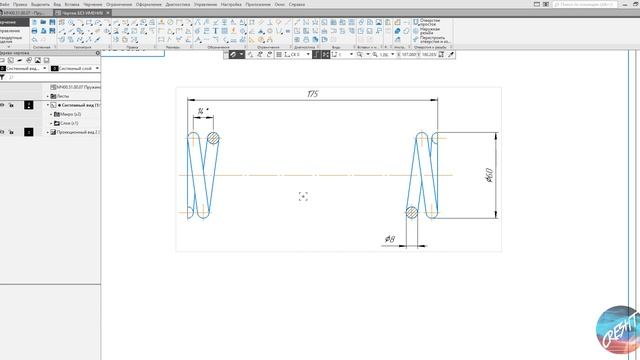The height and width of the screenshot is (360, 640).
Task: Toggle snaps button next to the ortho mode
Action: point(325,54)
